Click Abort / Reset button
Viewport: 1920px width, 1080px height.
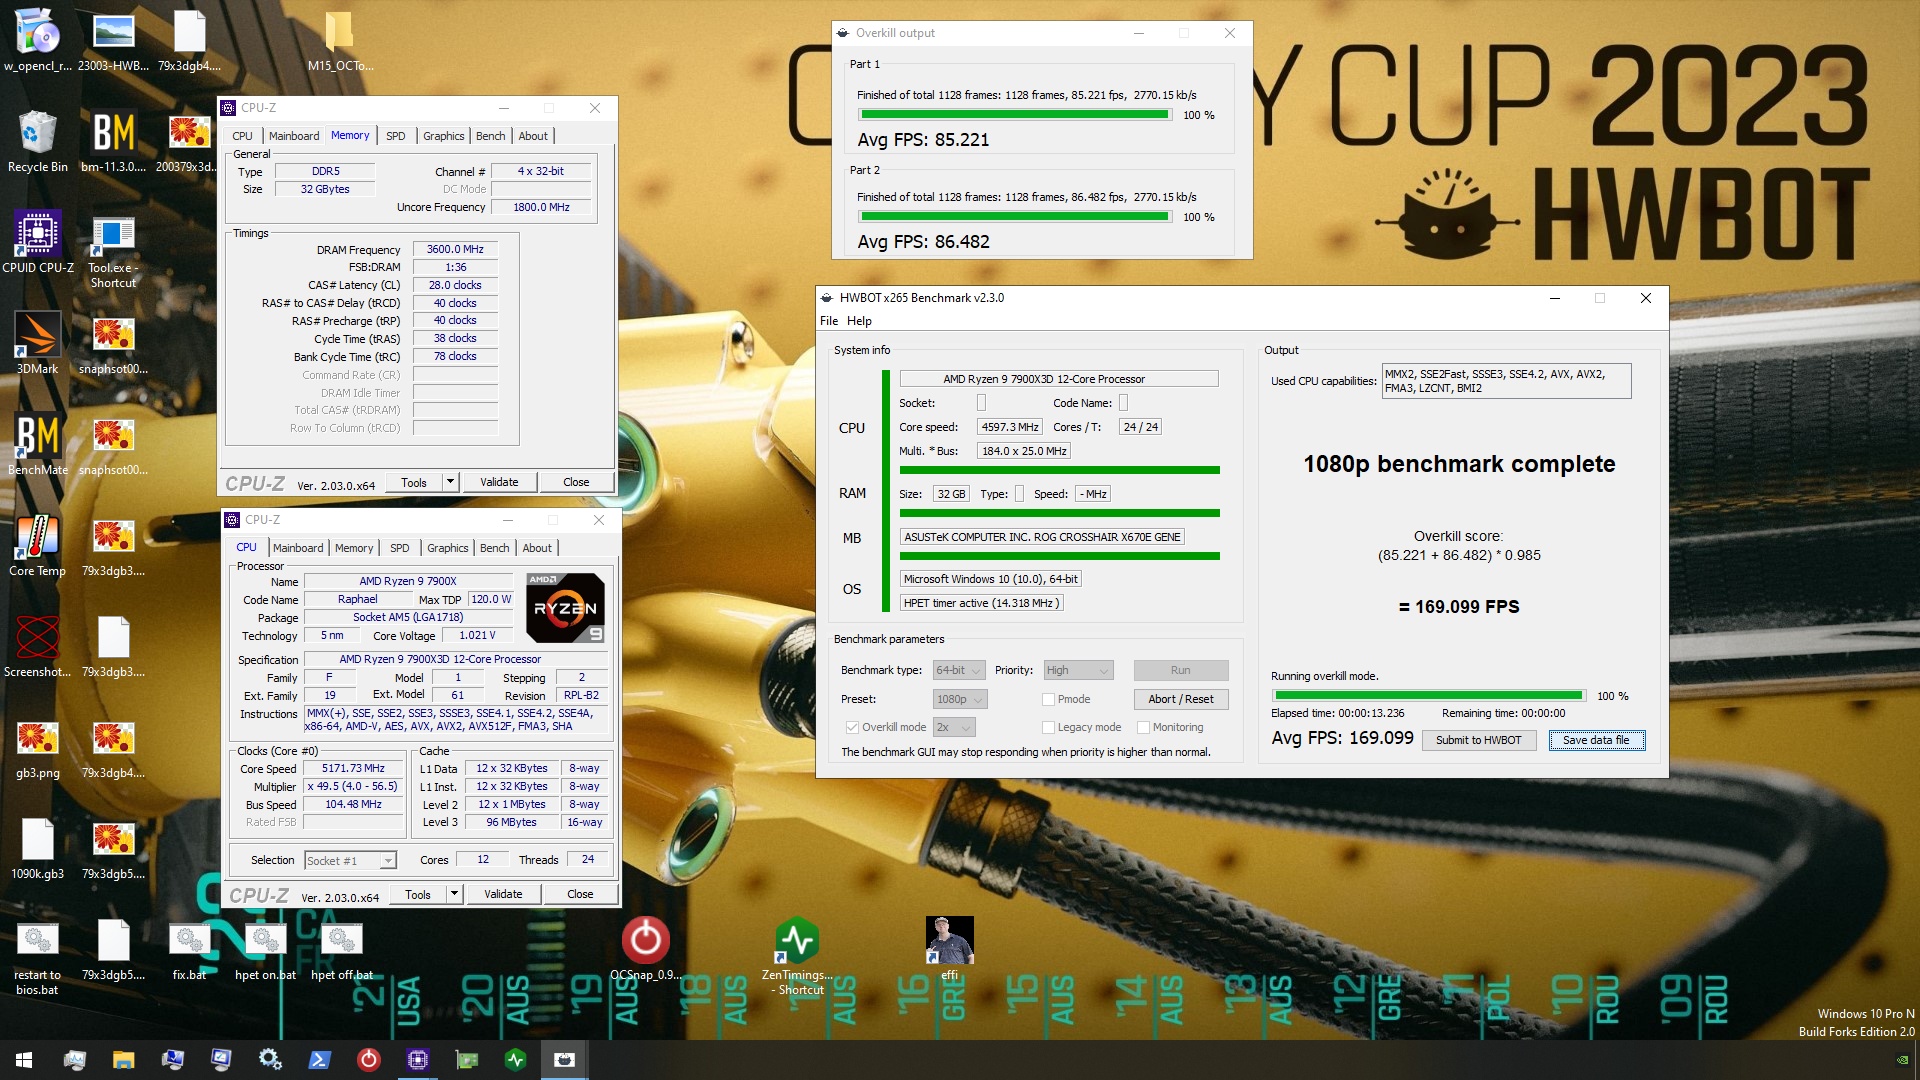tap(1180, 699)
